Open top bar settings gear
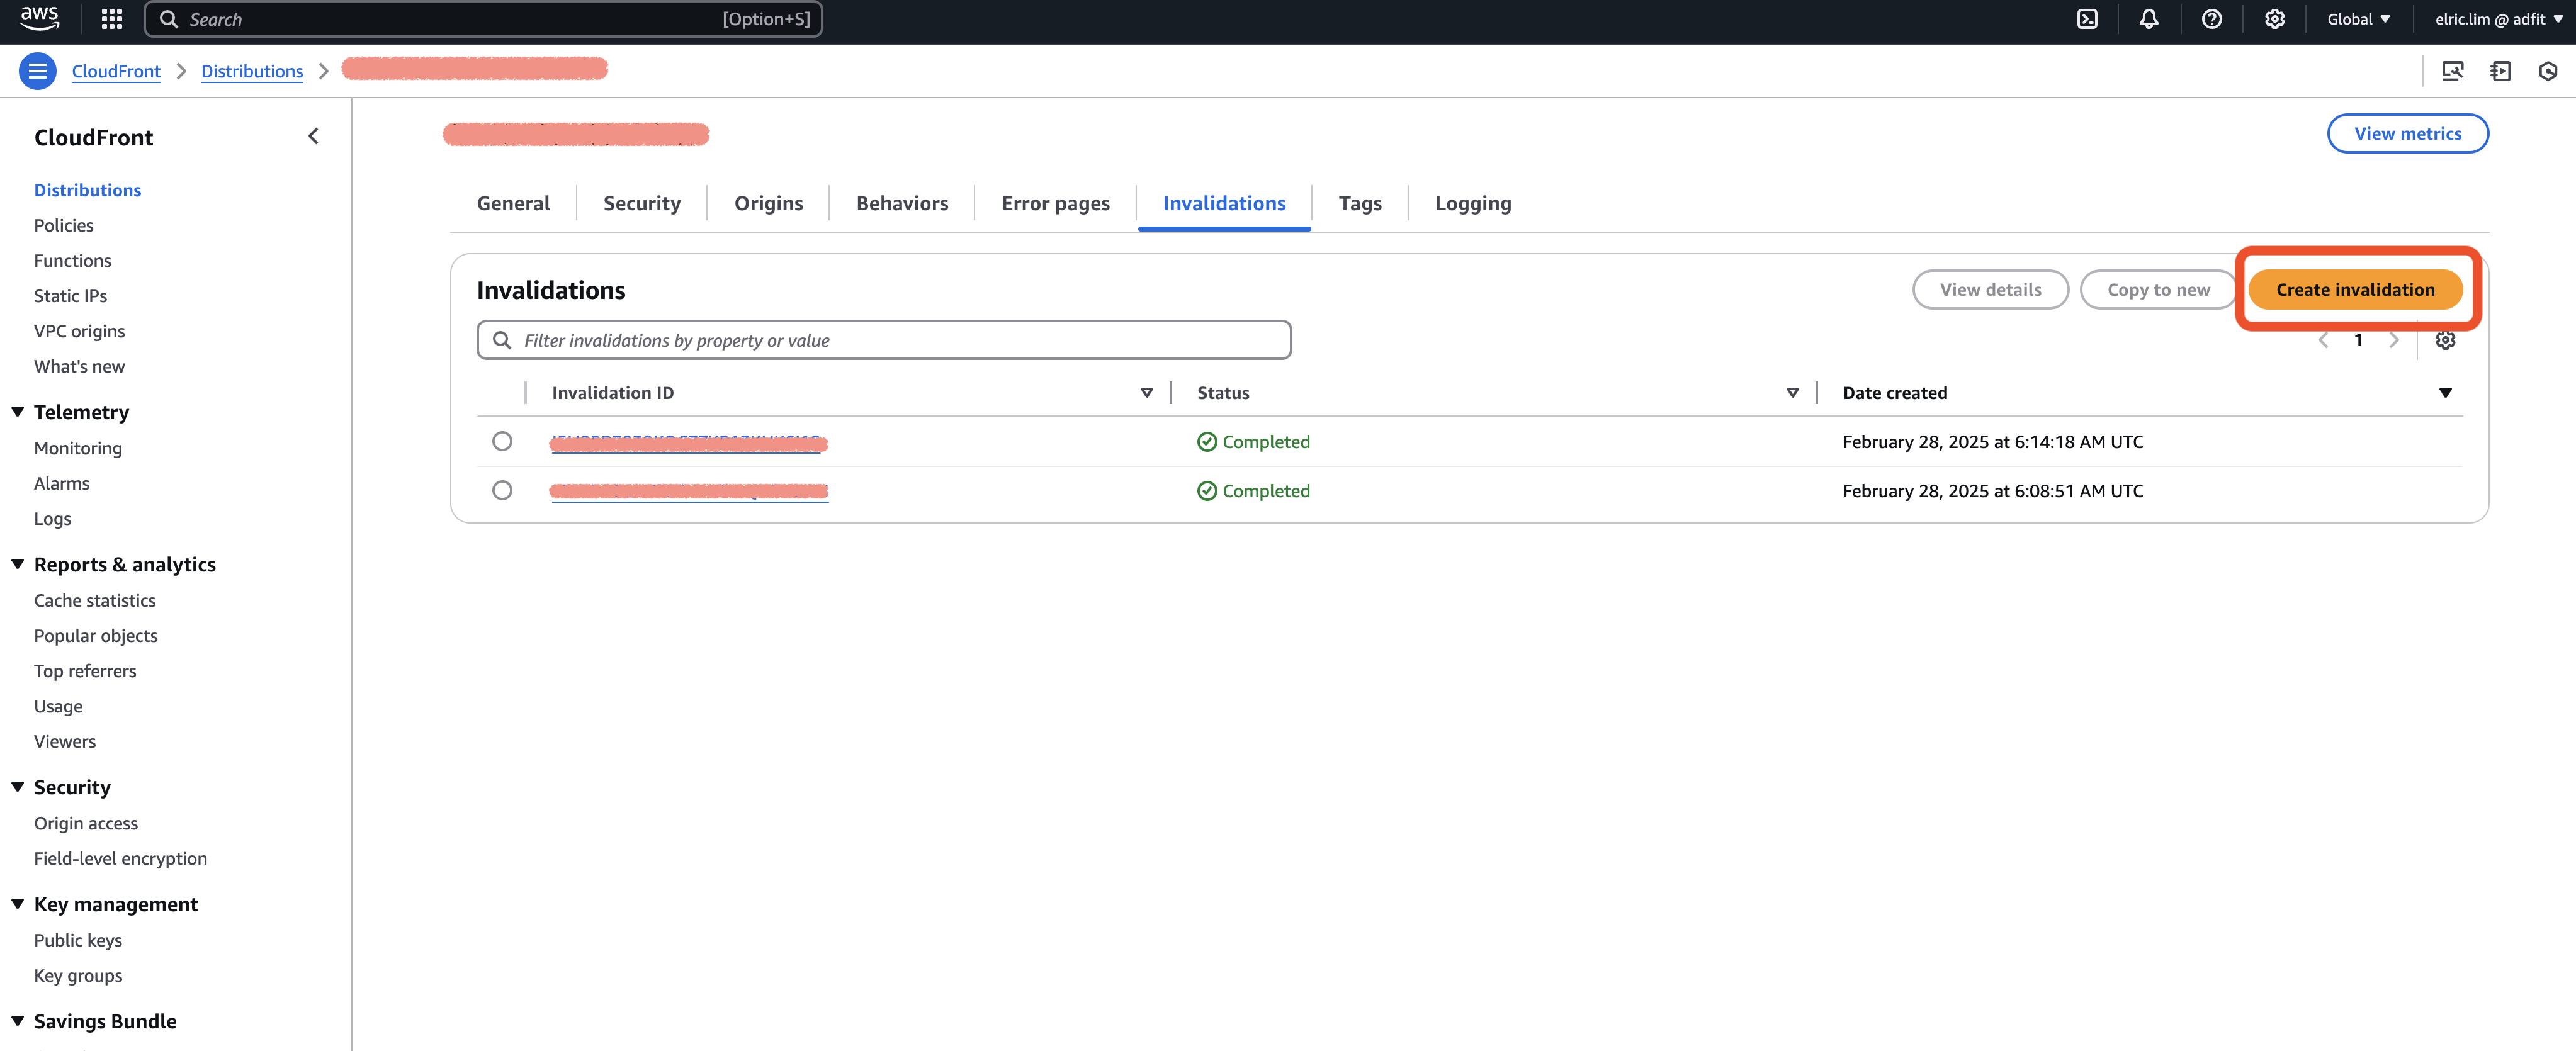Image resolution: width=2576 pixels, height=1051 pixels. coord(2274,19)
